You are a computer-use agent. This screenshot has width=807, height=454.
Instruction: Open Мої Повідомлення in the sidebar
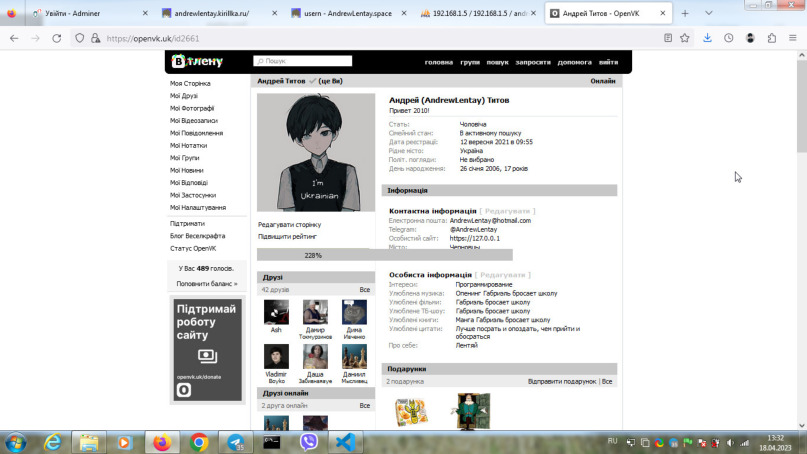(197, 133)
